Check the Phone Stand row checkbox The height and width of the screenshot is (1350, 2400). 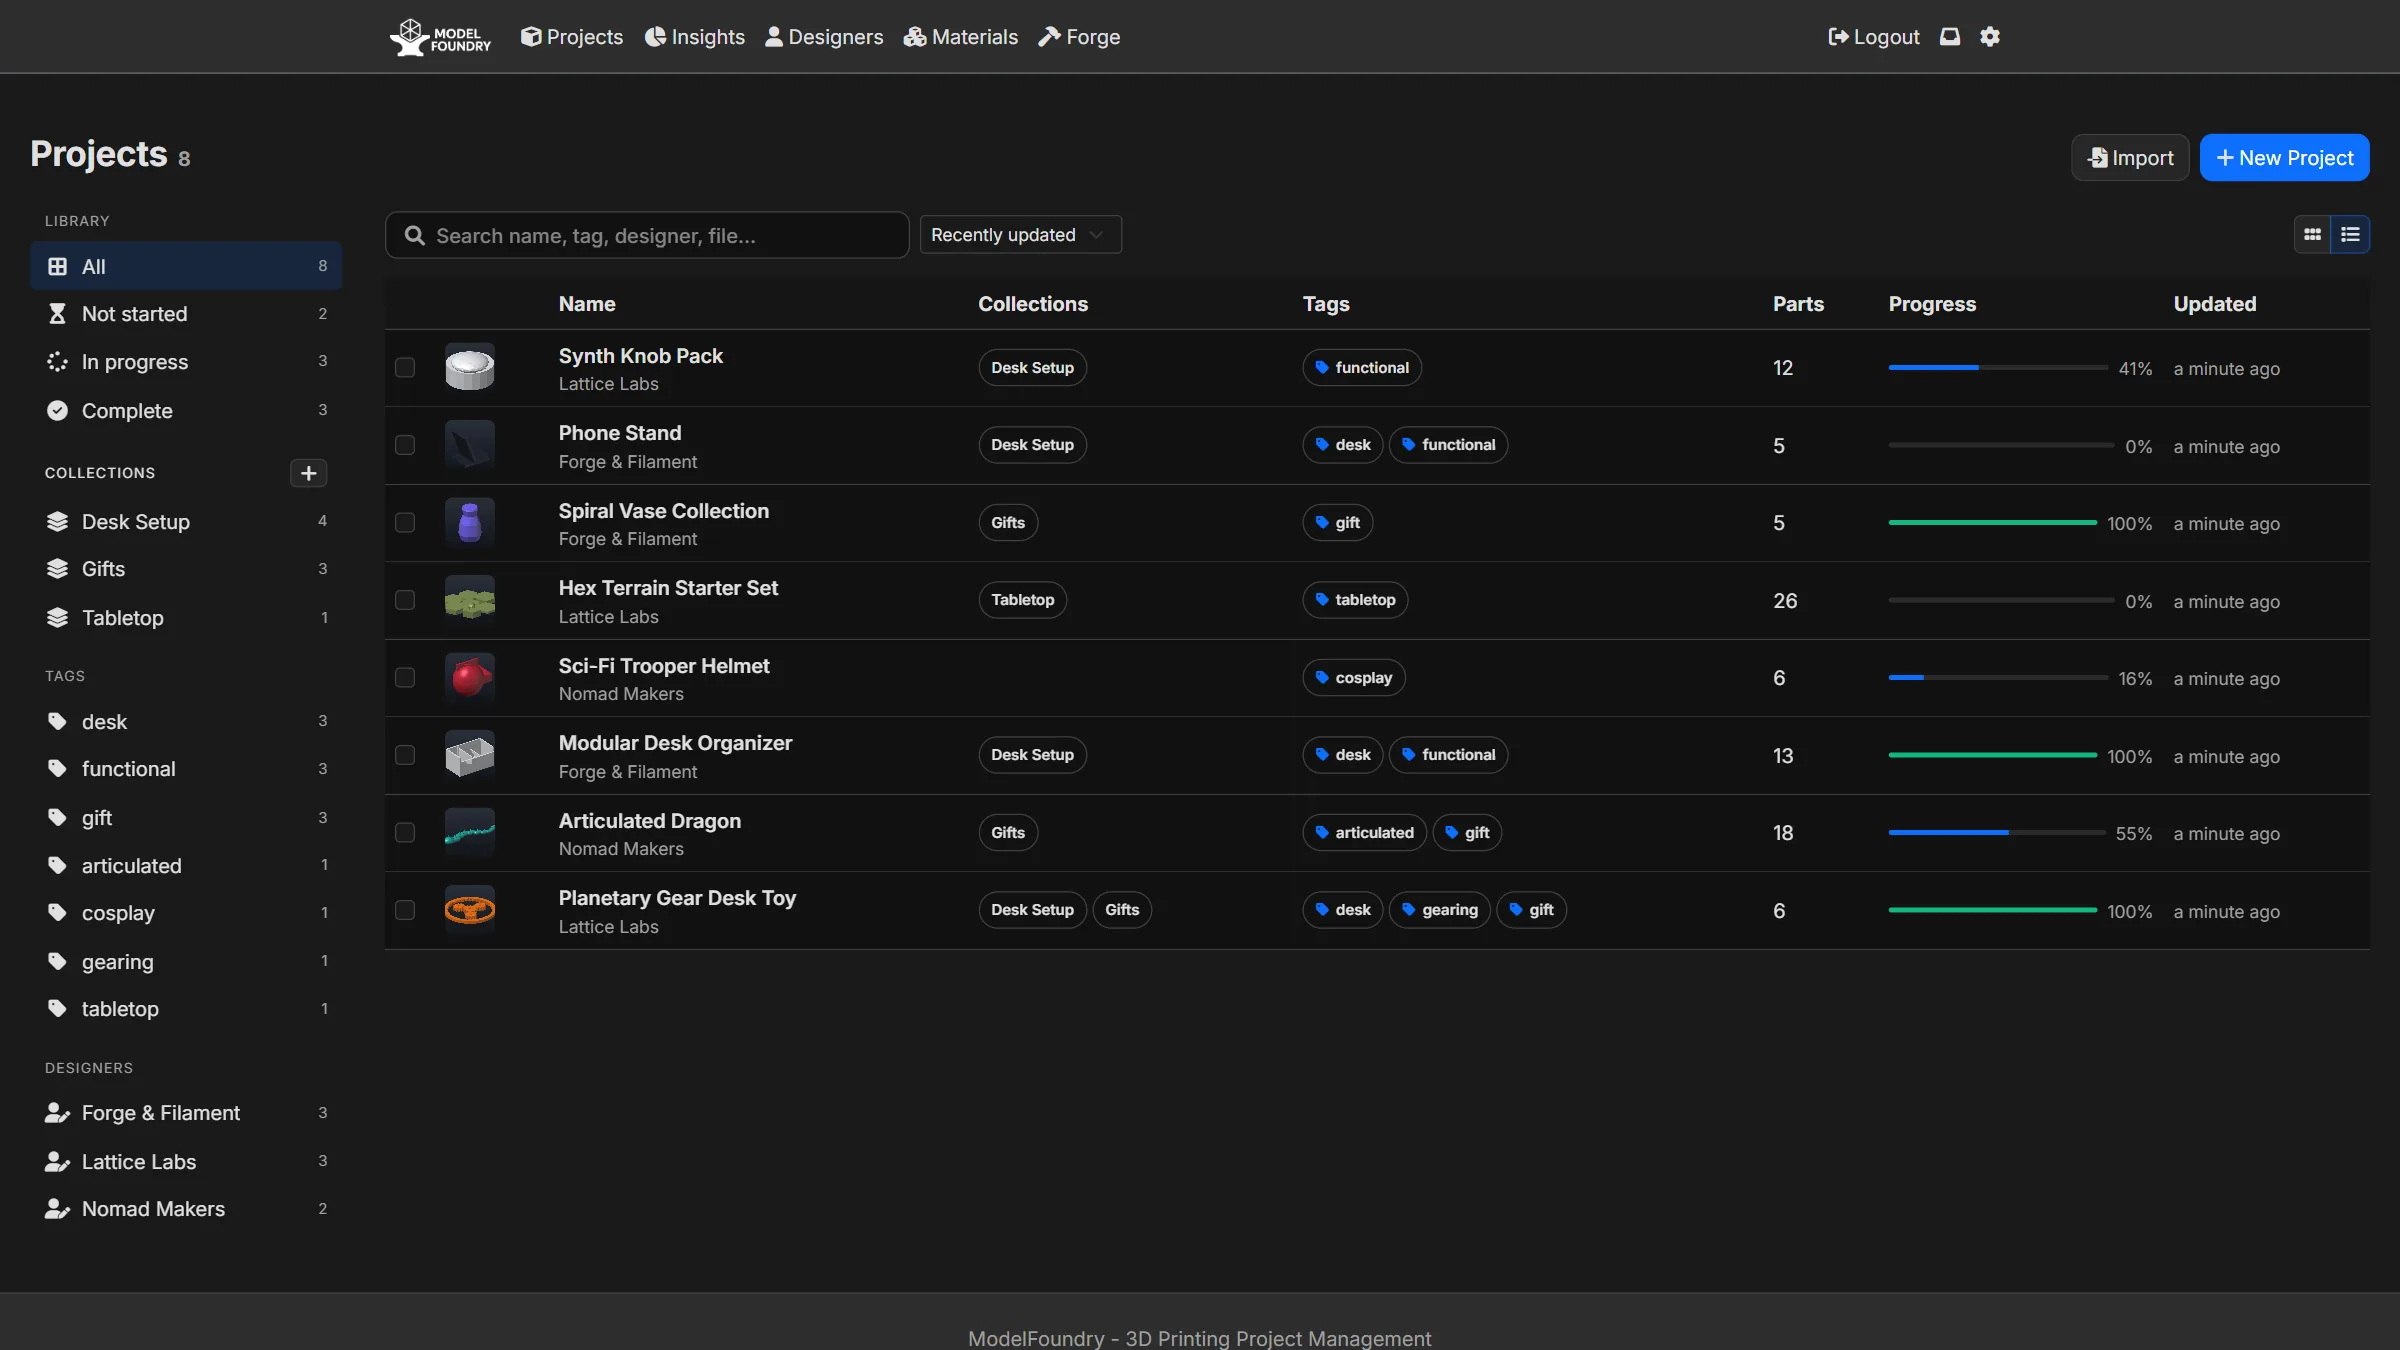(x=405, y=445)
